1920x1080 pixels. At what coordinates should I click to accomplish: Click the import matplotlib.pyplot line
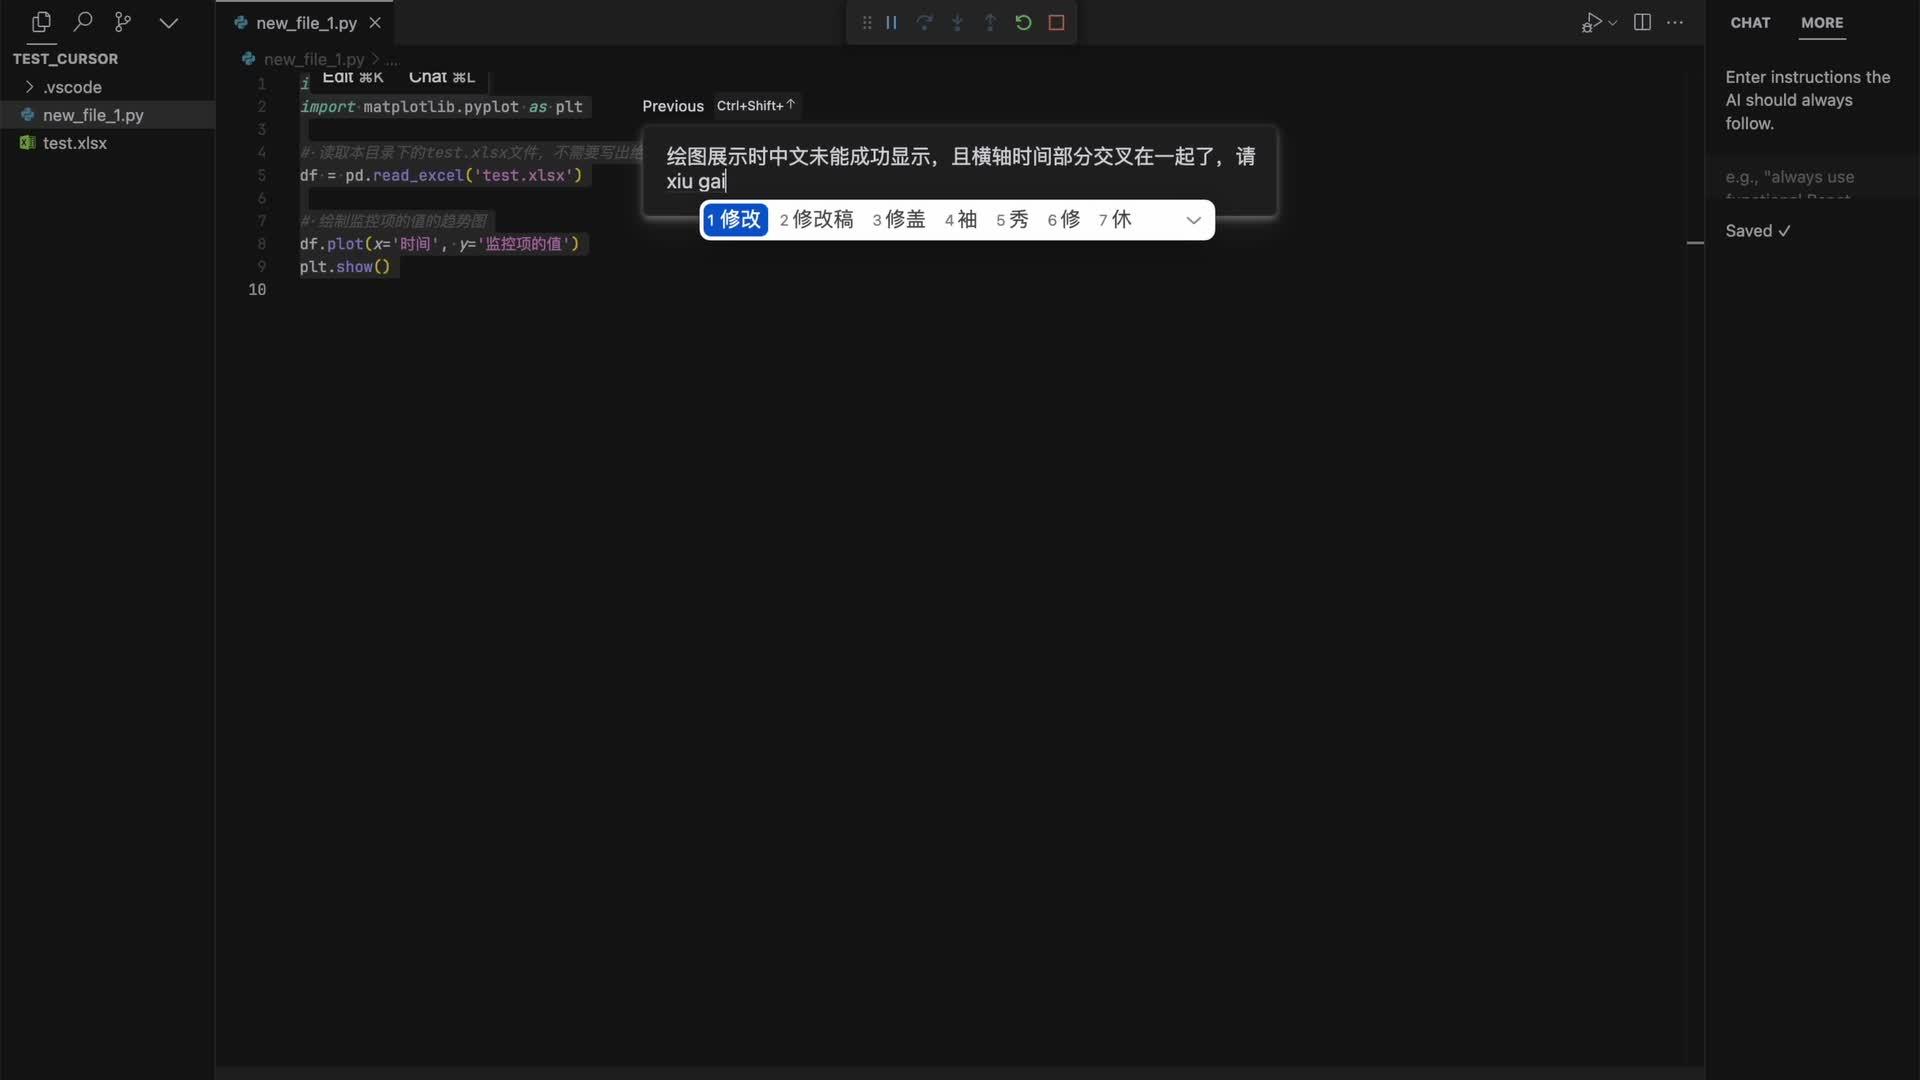coord(441,107)
